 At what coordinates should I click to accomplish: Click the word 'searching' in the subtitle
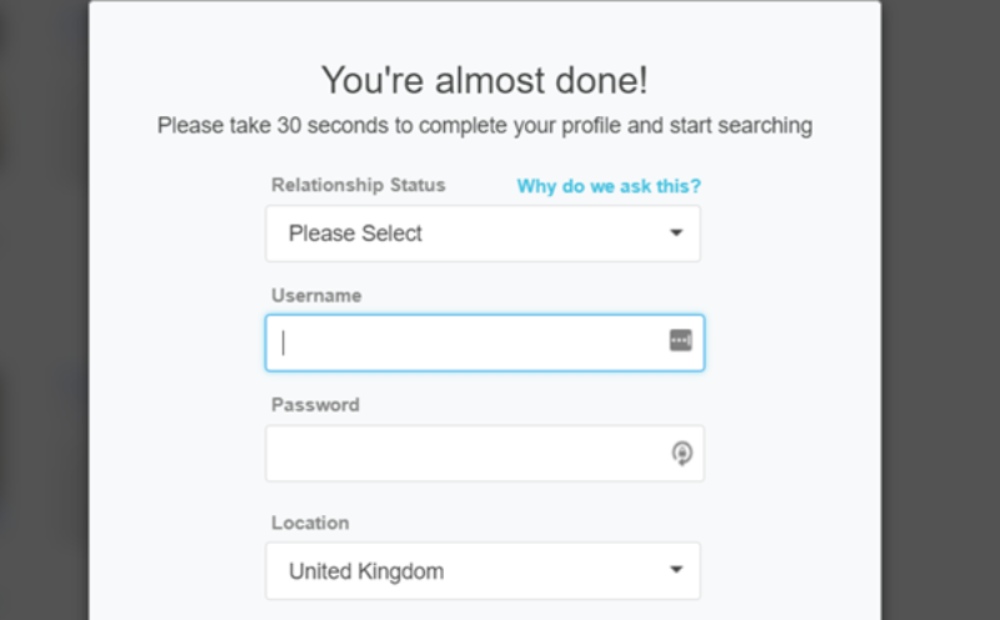pos(768,126)
